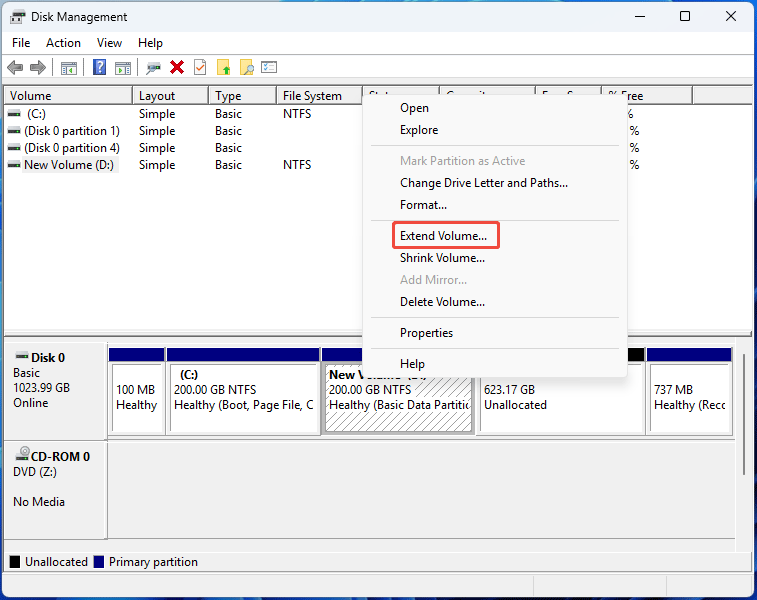
Task: Click the black Unallocated legend swatch
Action: (15, 562)
